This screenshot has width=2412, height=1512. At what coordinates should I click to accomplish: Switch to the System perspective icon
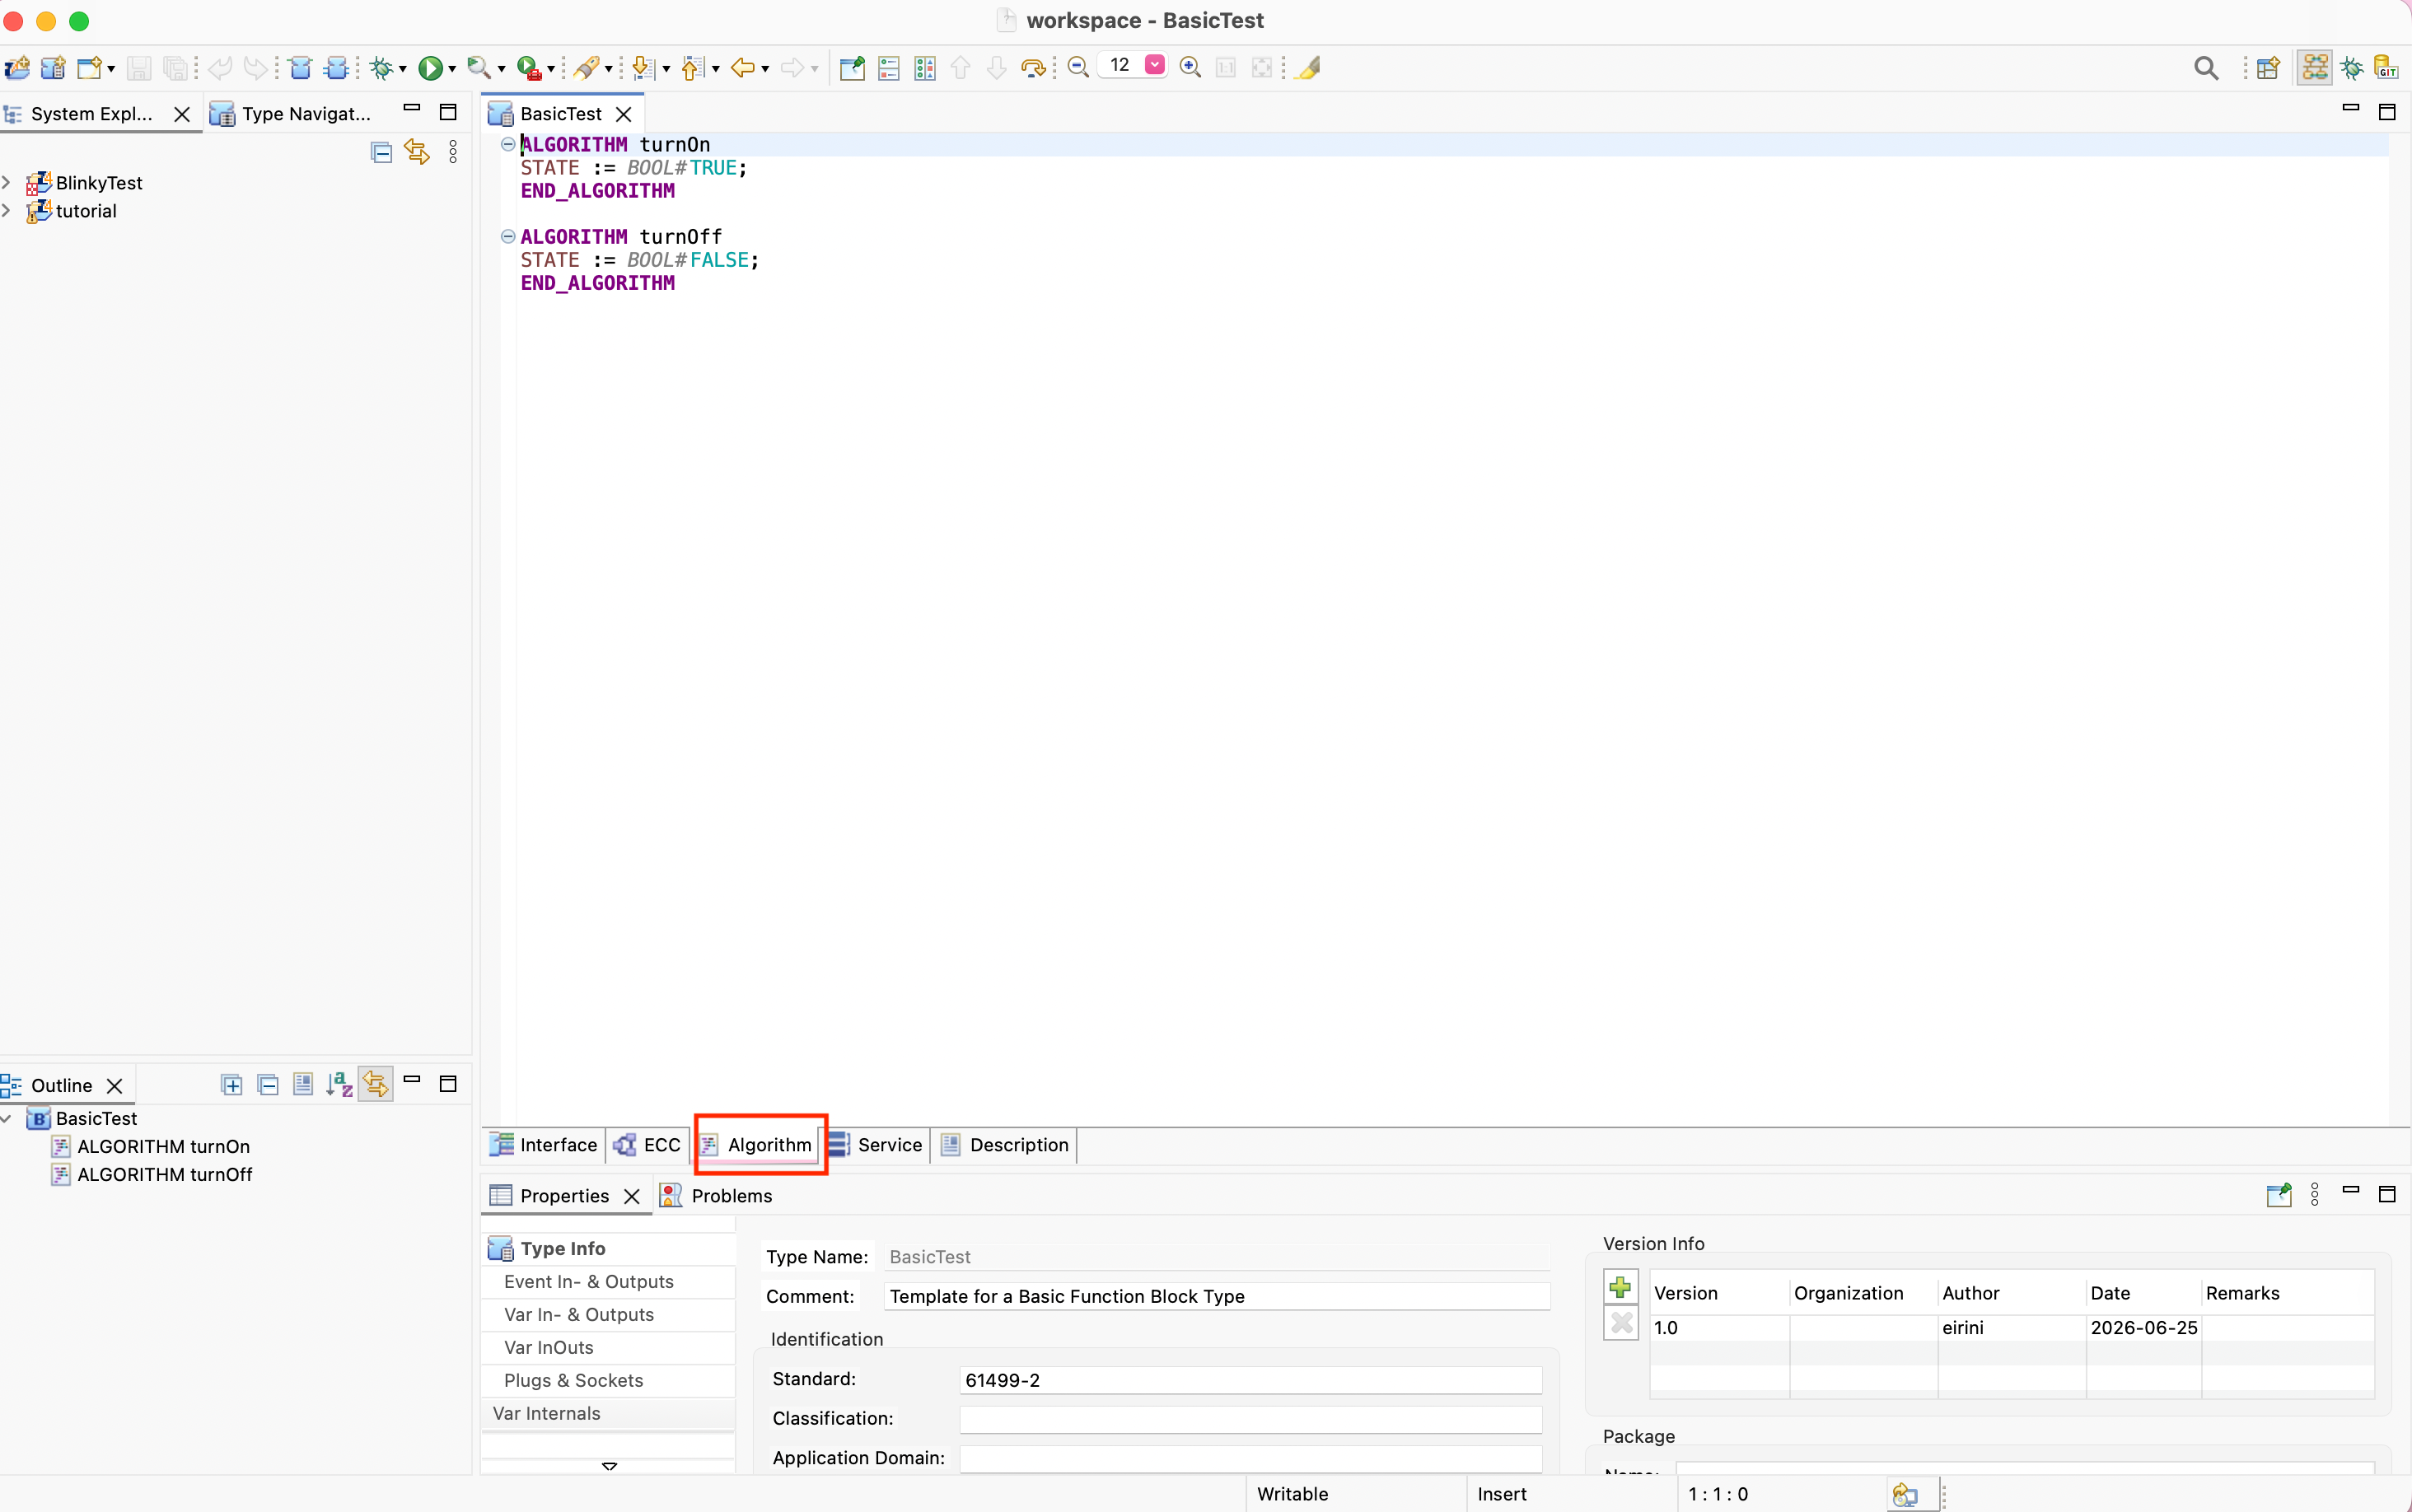point(2315,67)
